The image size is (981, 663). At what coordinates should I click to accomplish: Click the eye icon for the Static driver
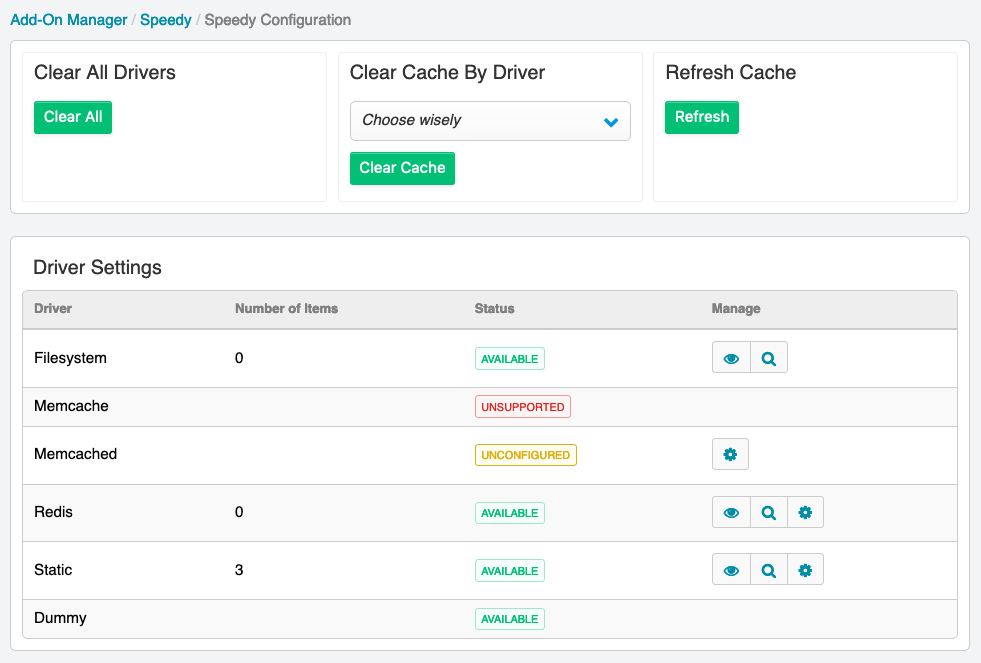click(731, 570)
